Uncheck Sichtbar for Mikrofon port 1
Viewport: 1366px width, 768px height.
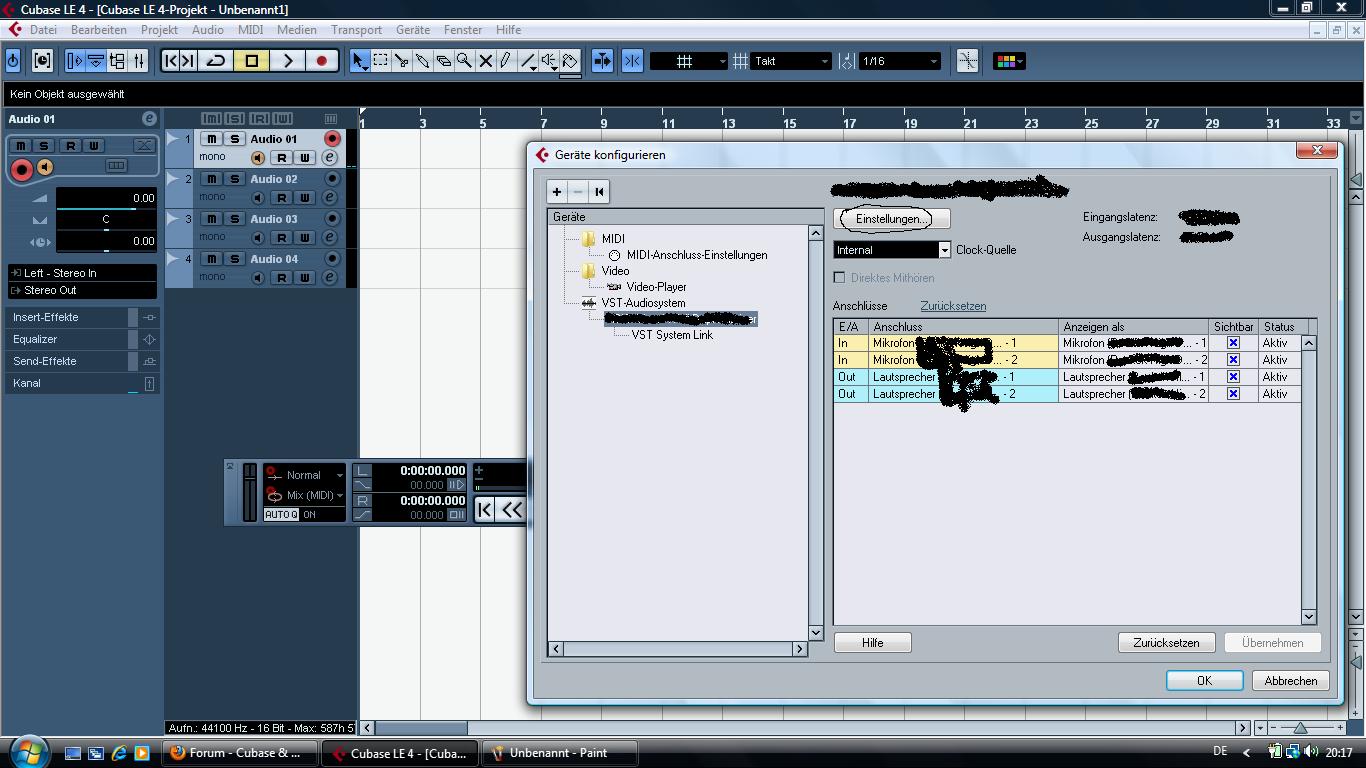1233,343
